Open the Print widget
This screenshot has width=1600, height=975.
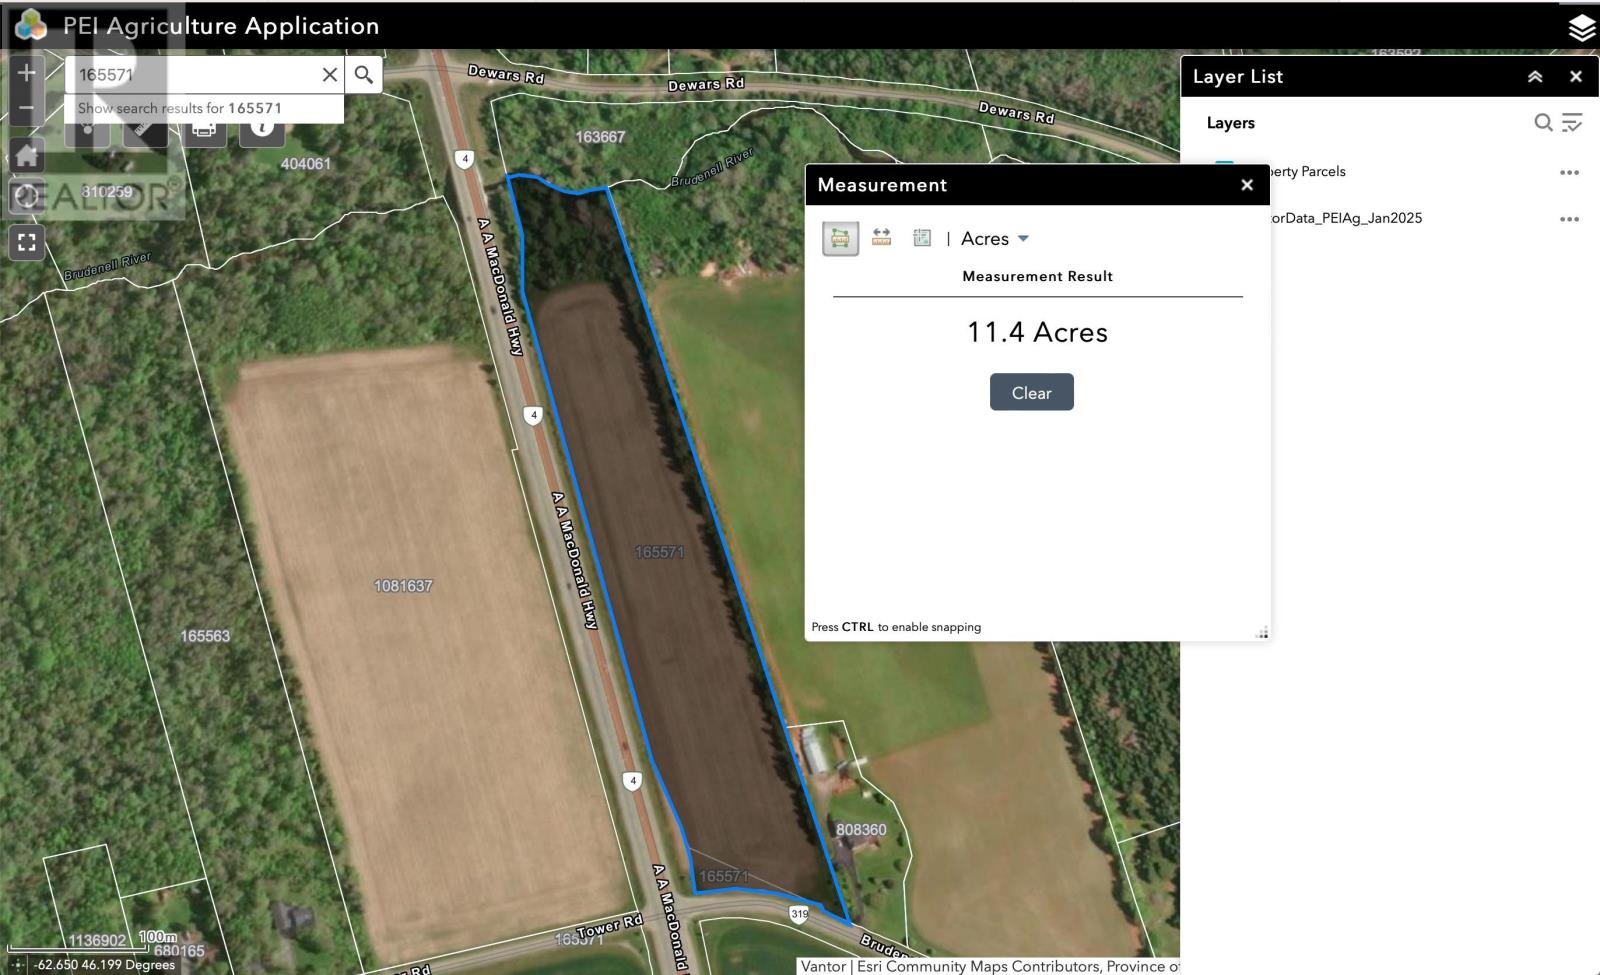tap(204, 128)
